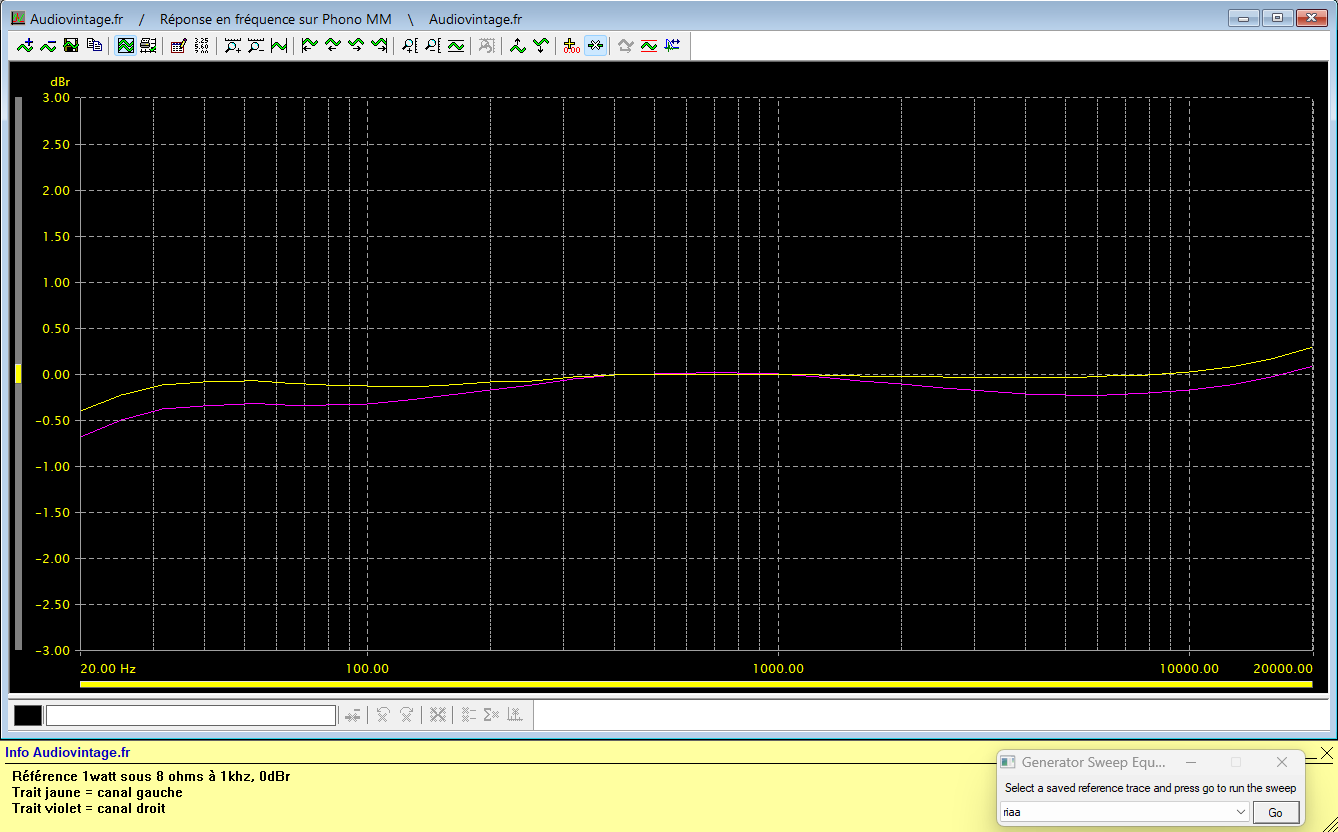1338x832 pixels.
Task: Click the copy graph to clipboard icon
Action: pyautogui.click(x=95, y=45)
